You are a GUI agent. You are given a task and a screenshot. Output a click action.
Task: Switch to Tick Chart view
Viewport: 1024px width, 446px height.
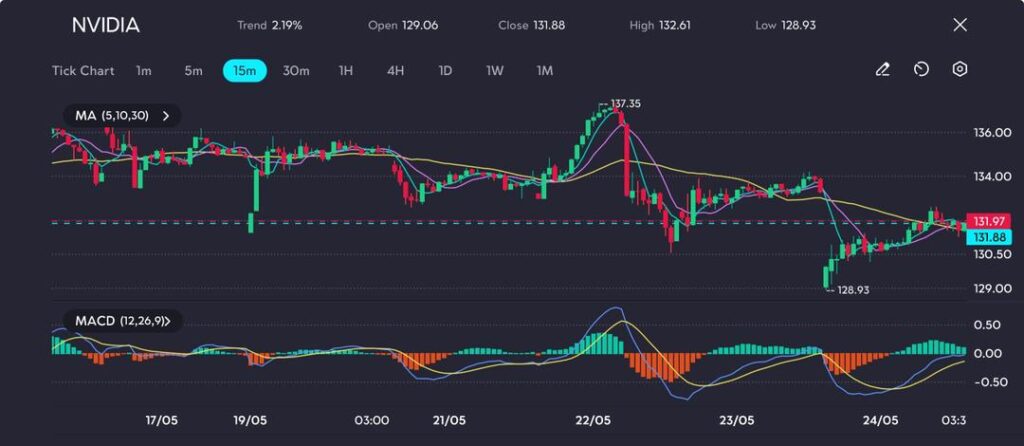(83, 71)
